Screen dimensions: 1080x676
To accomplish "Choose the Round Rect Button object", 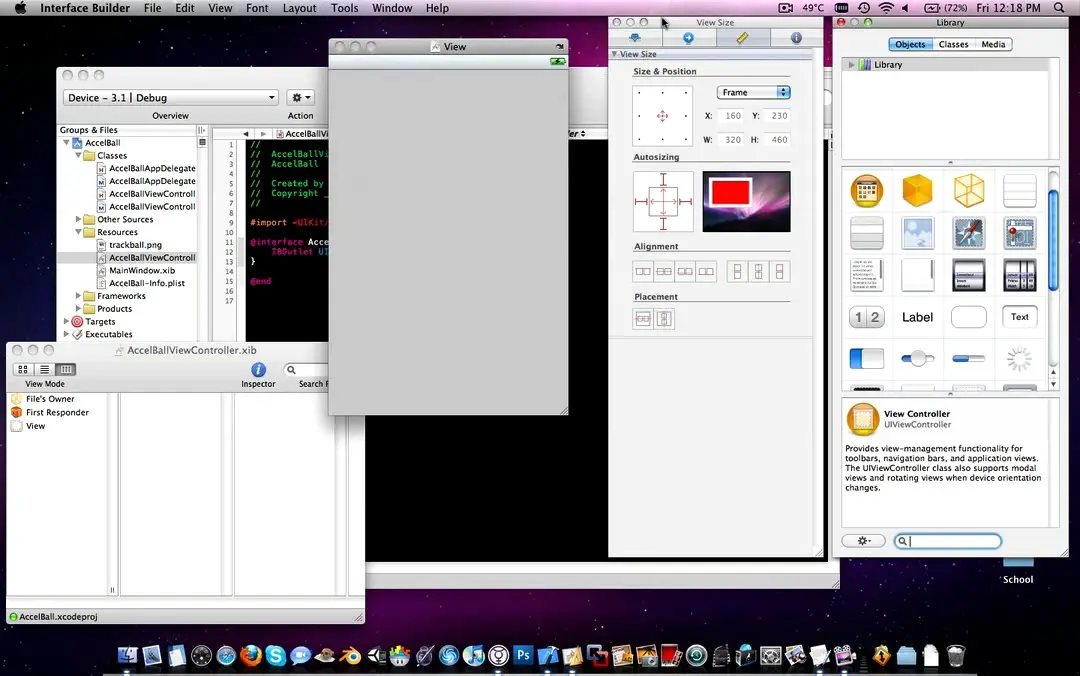I will [968, 317].
